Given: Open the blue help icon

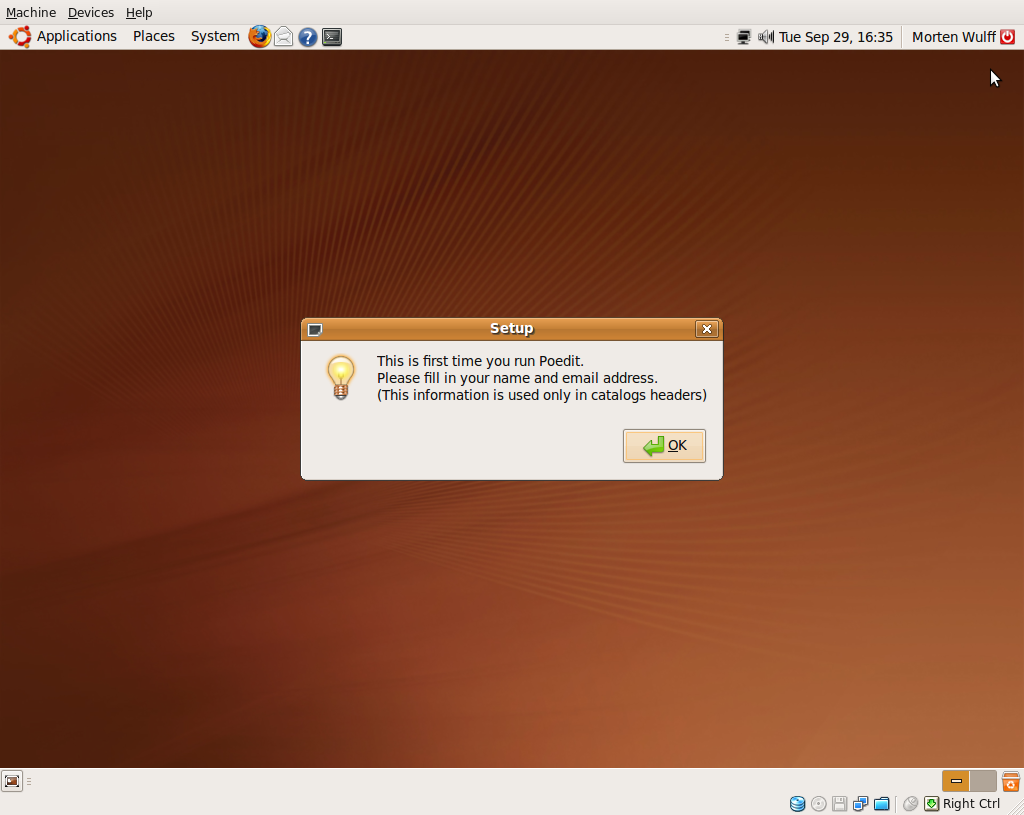Looking at the screenshot, I should (308, 37).
